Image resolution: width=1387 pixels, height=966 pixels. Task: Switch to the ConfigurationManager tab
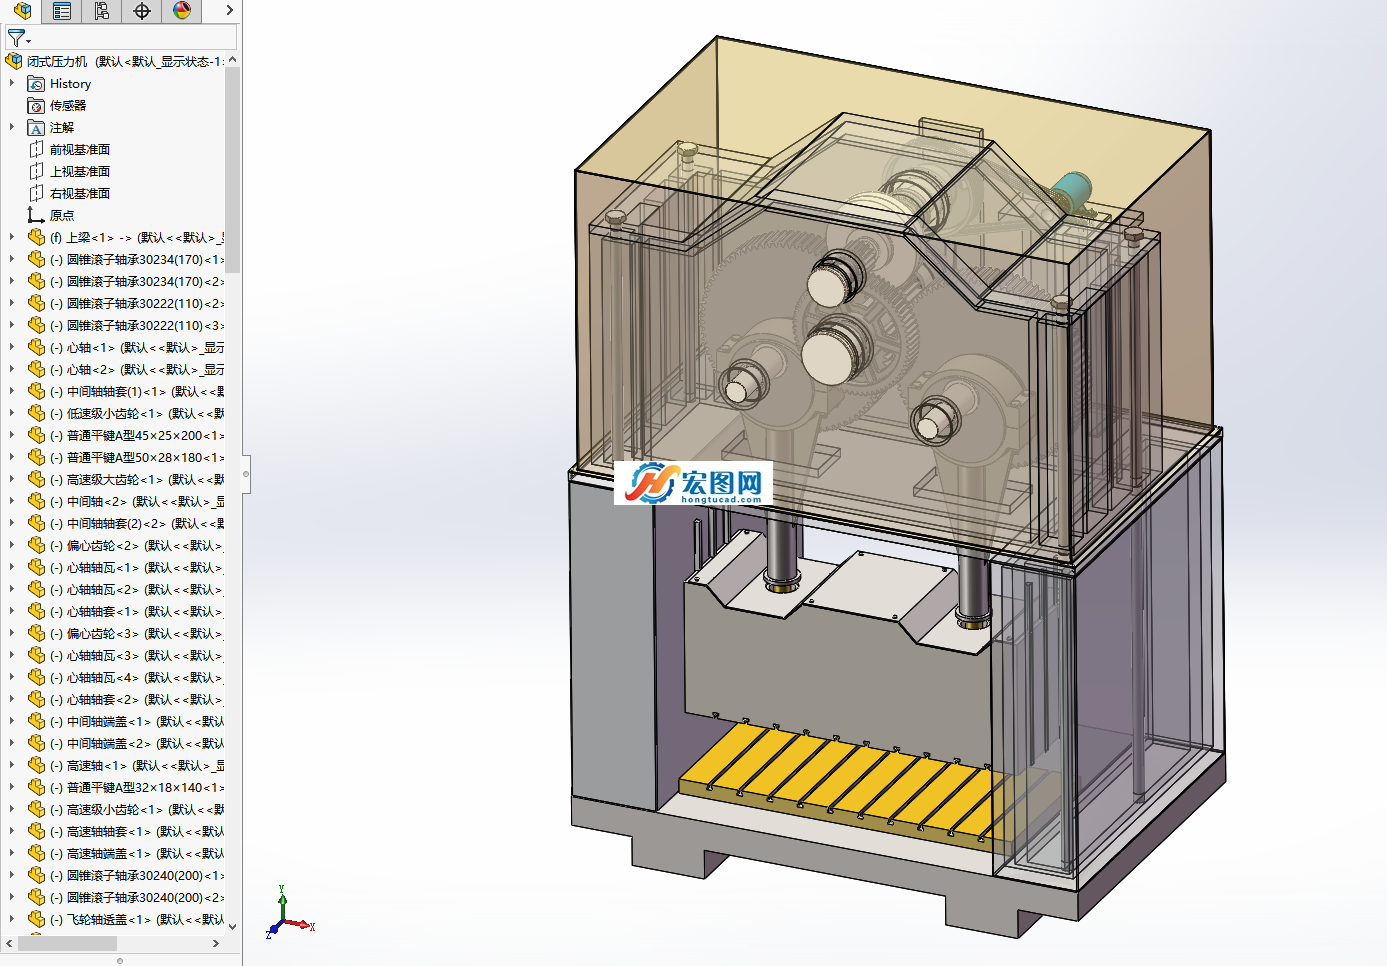tap(102, 11)
